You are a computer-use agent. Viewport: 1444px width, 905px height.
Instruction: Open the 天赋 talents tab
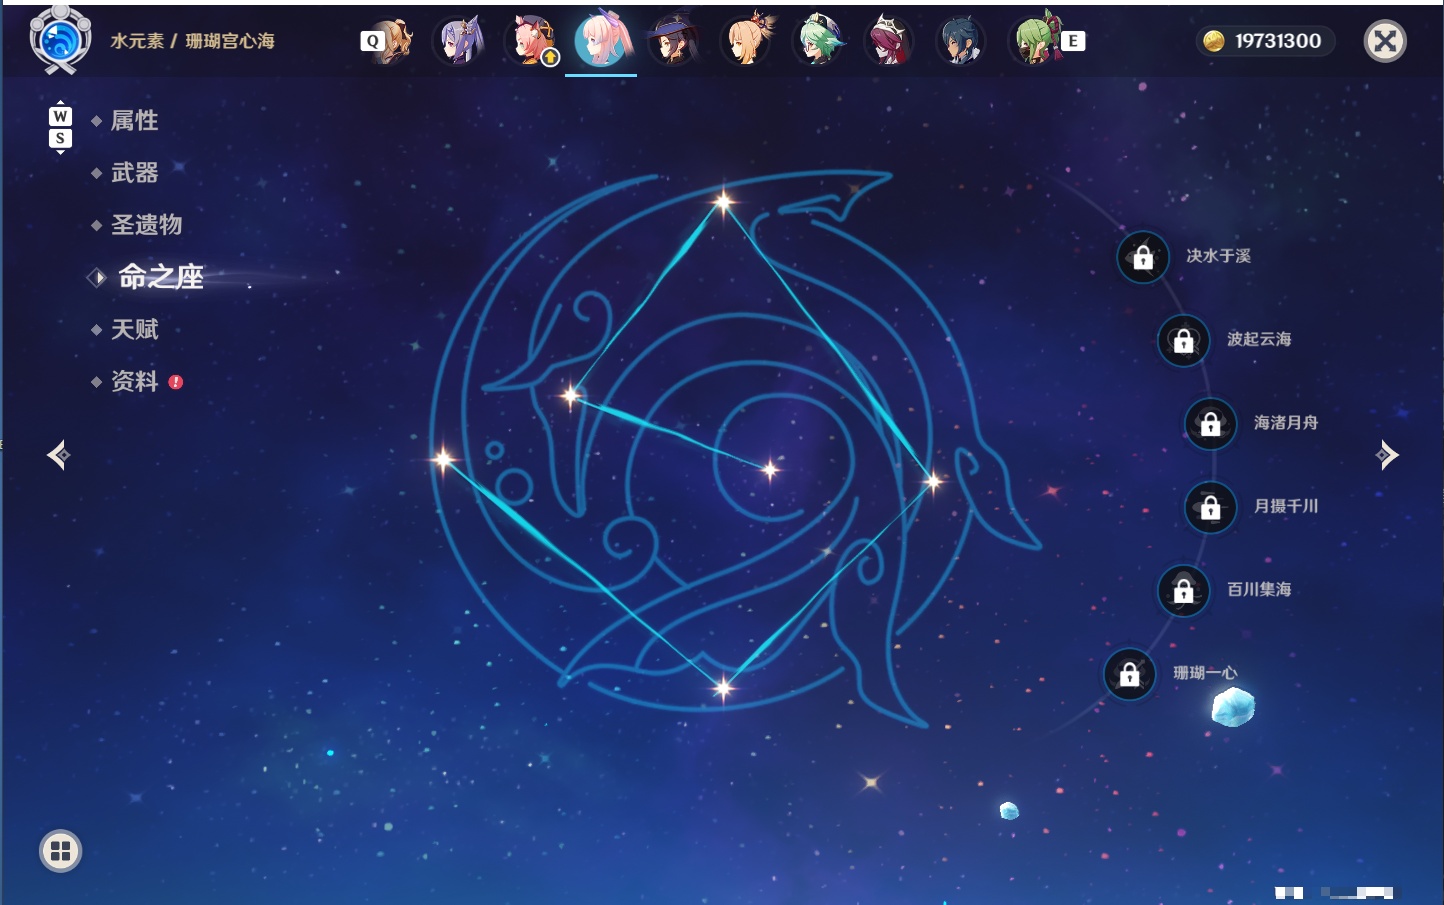tap(134, 329)
